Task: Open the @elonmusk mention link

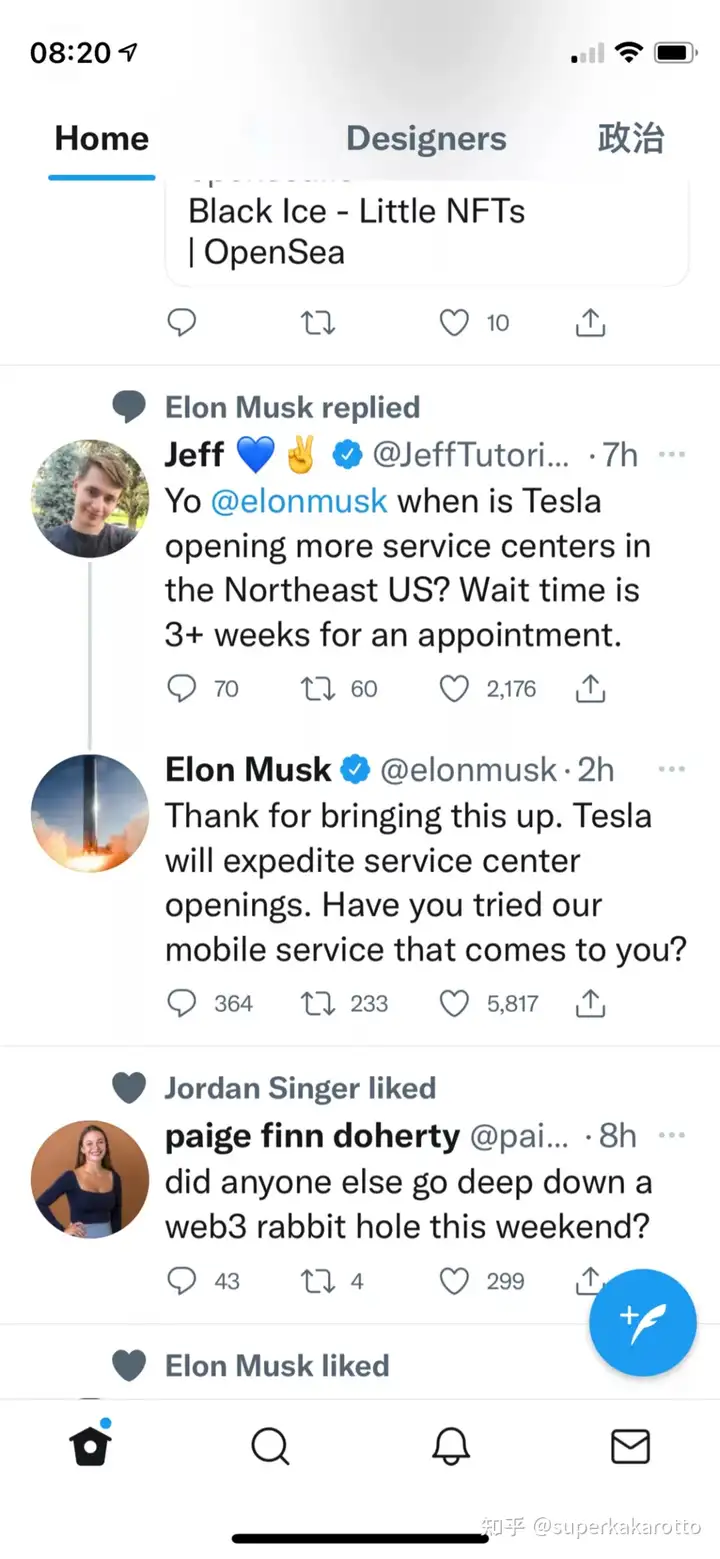Action: (299, 500)
